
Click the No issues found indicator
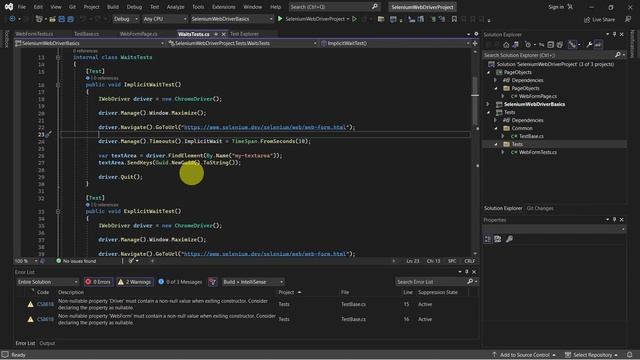(x=76, y=261)
